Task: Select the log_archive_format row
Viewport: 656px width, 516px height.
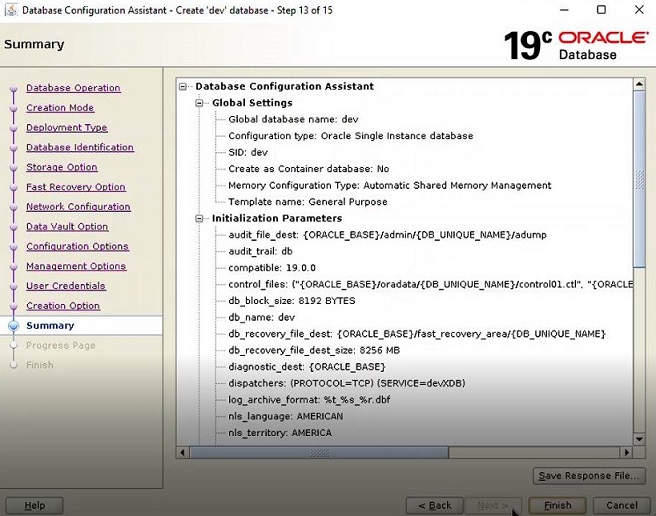Action: click(x=309, y=400)
